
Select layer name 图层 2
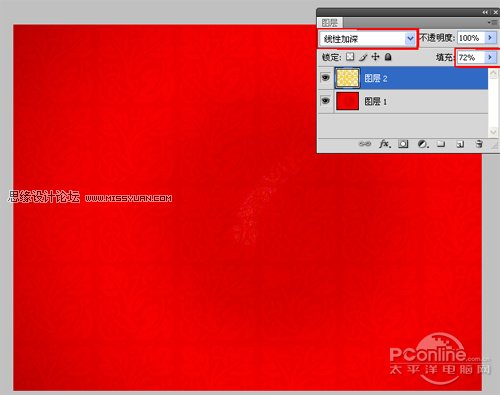pos(376,78)
